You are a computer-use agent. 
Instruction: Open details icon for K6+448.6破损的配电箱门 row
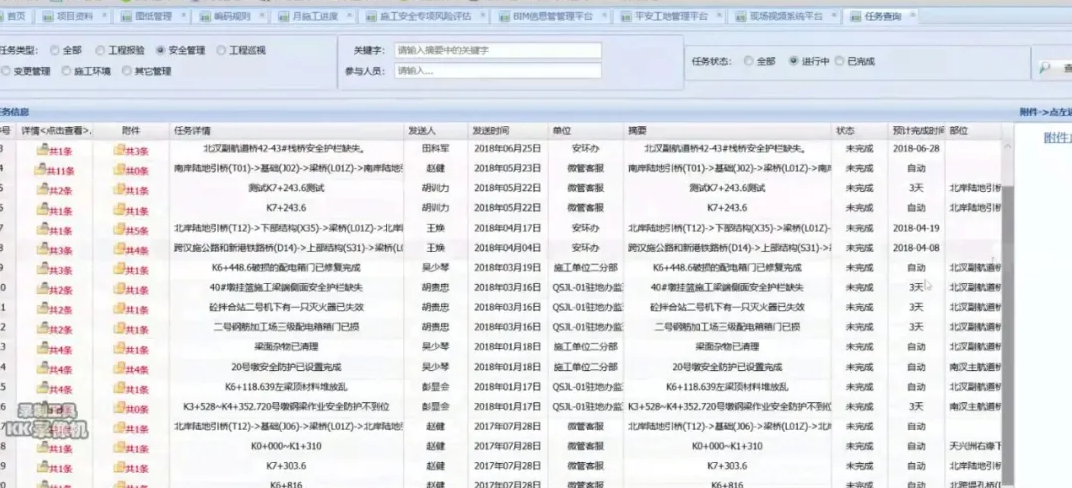(x=42, y=268)
